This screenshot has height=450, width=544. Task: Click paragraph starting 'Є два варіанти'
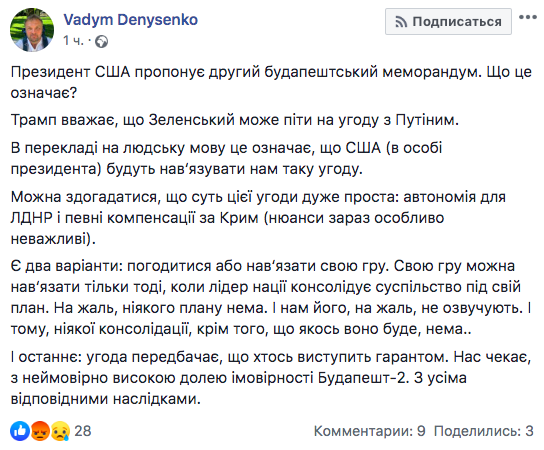pyautogui.click(x=271, y=297)
